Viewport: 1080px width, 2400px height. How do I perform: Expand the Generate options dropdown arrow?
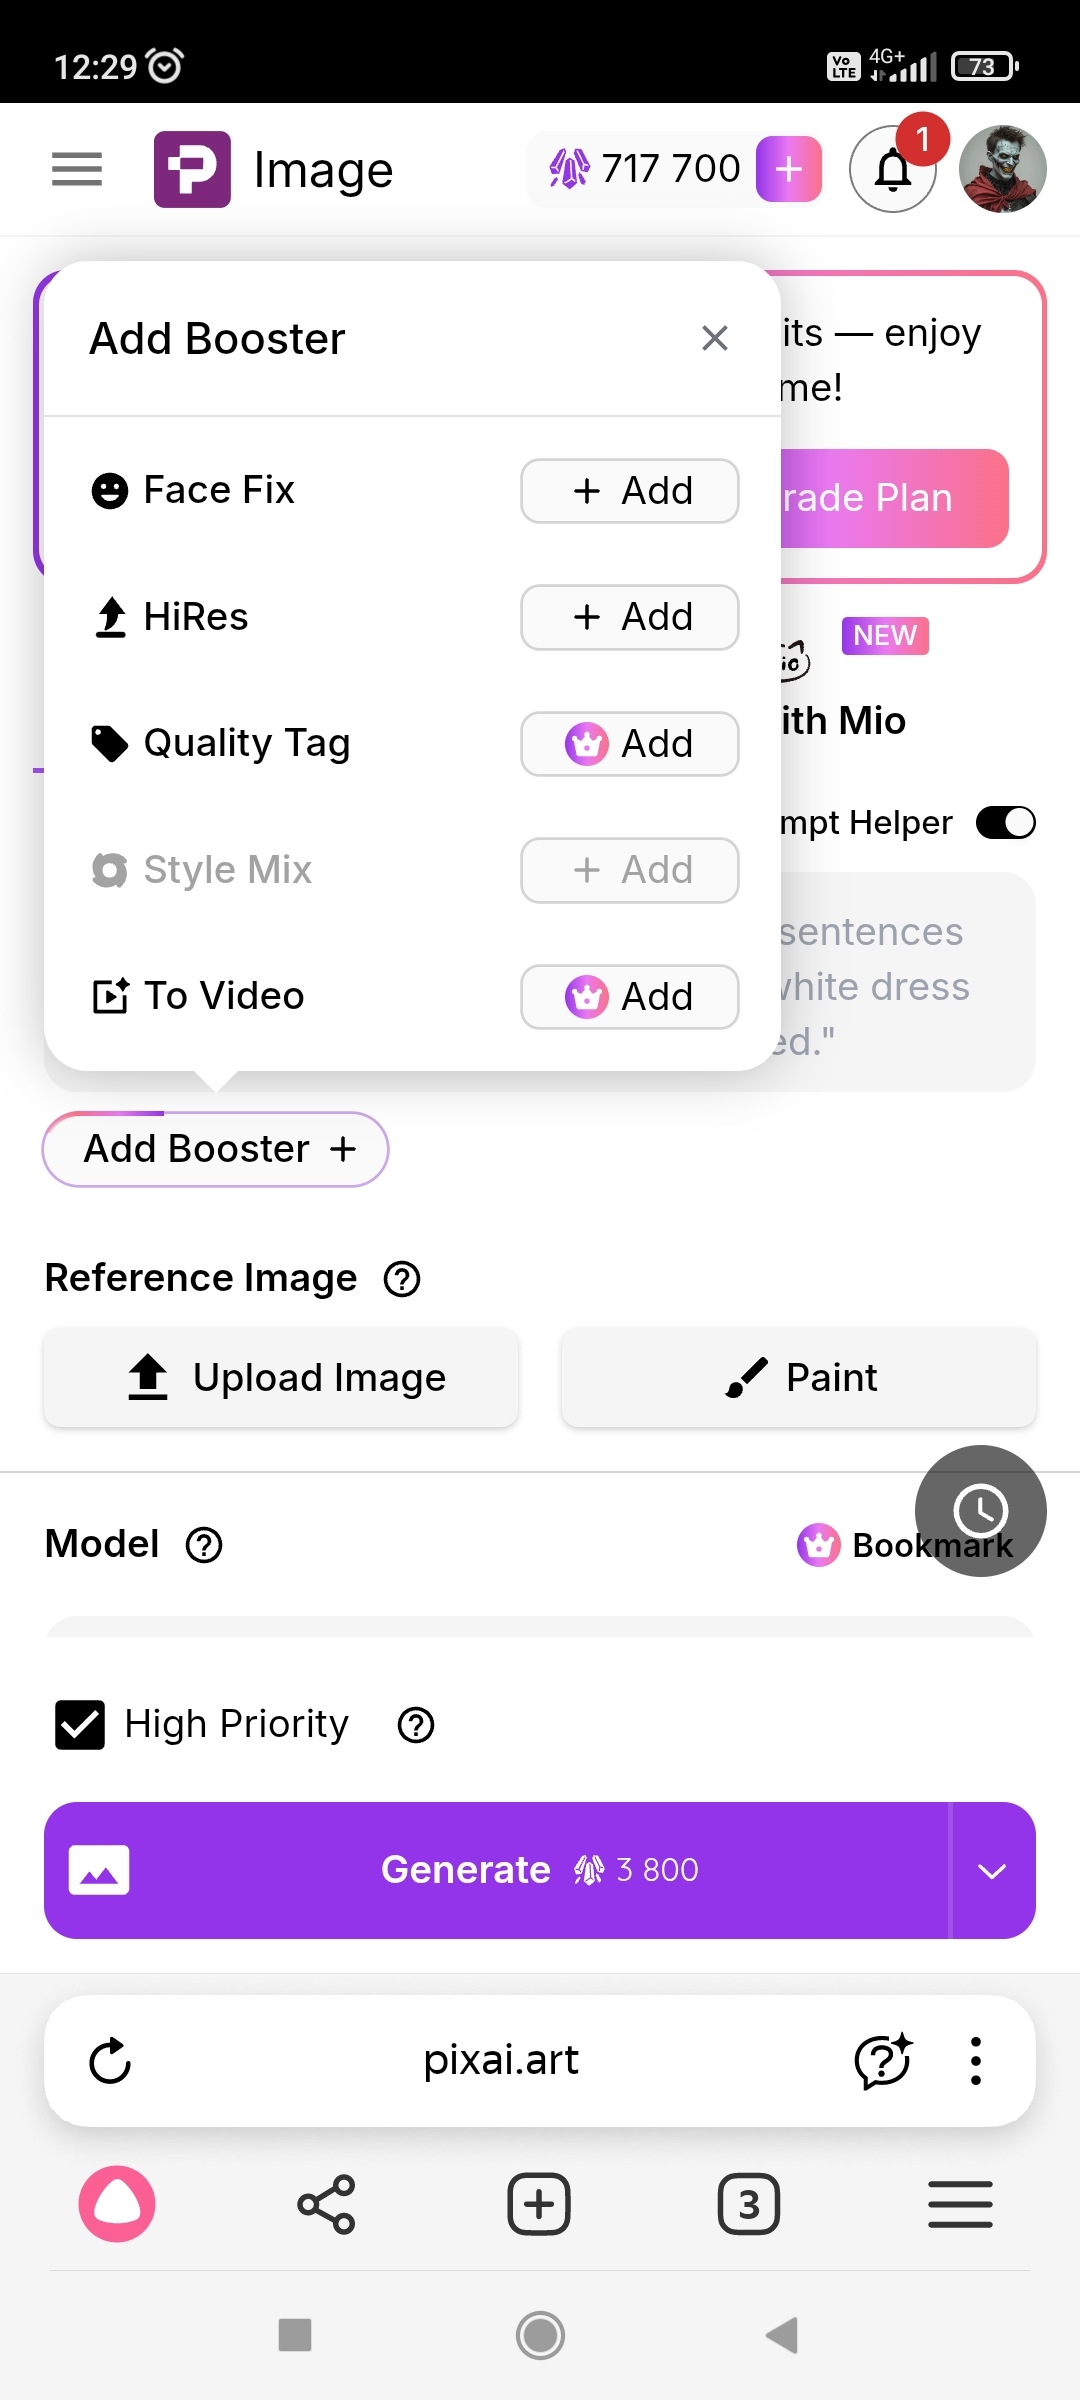991,1871
